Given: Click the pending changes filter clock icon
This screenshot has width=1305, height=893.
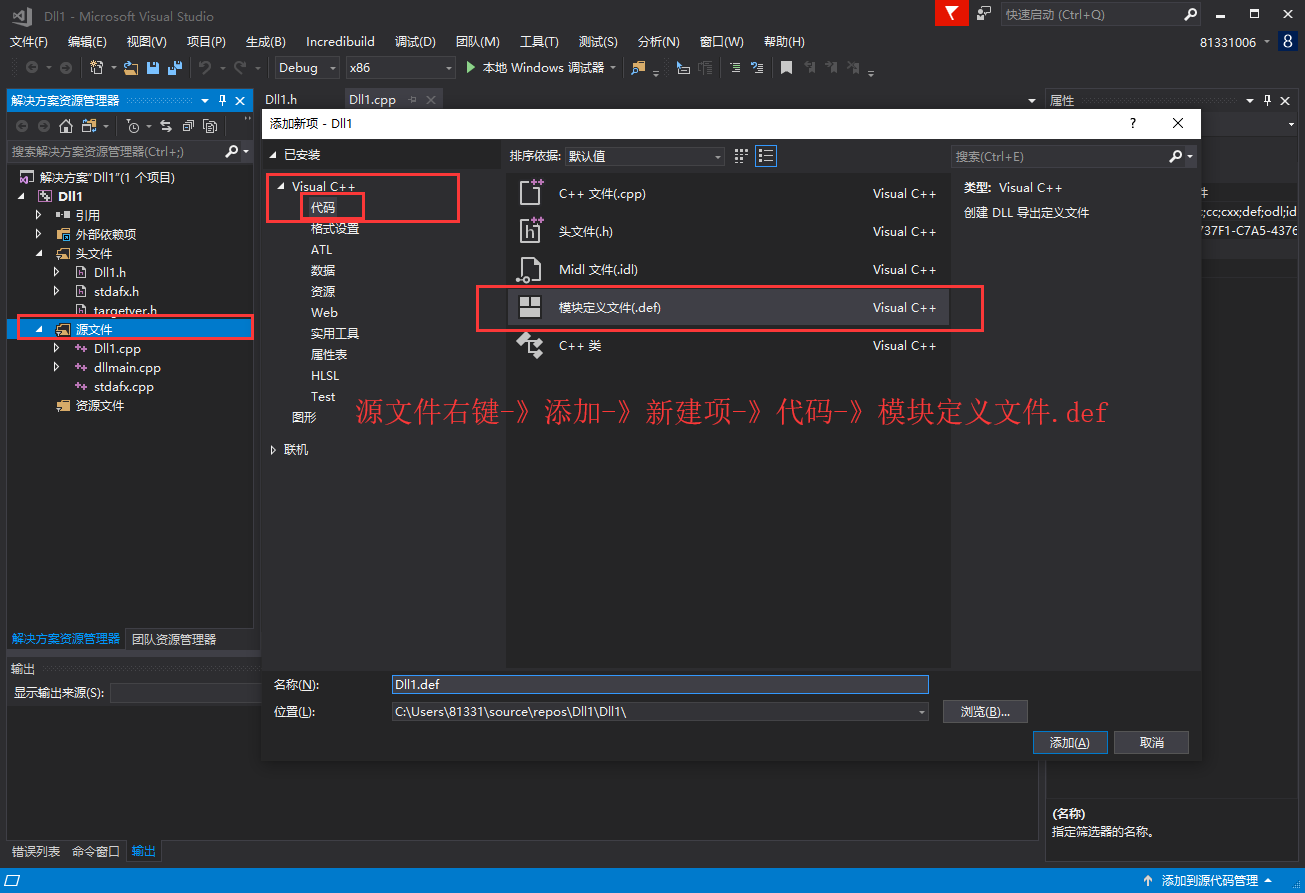Looking at the screenshot, I should (x=132, y=126).
